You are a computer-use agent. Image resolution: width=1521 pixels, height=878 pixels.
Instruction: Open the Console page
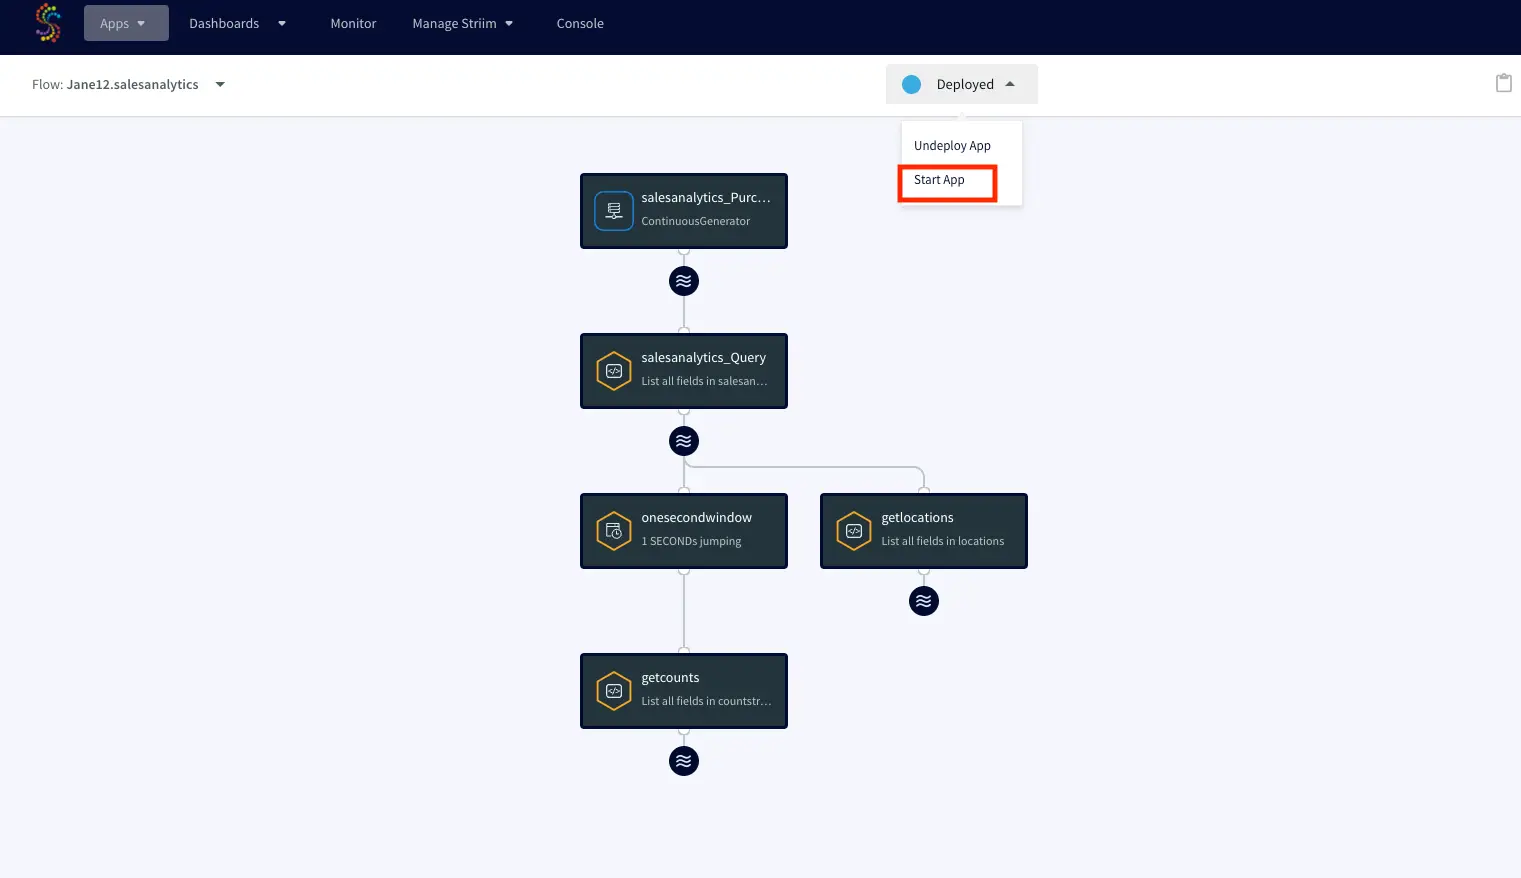click(580, 23)
